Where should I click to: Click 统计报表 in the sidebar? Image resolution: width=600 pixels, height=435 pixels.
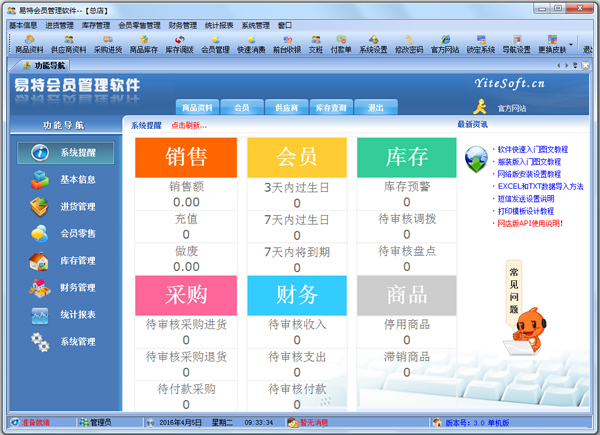click(x=67, y=314)
